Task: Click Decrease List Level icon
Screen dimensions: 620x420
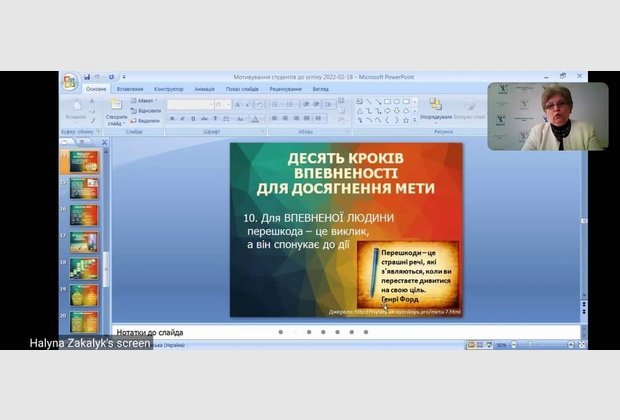Action: [306, 104]
